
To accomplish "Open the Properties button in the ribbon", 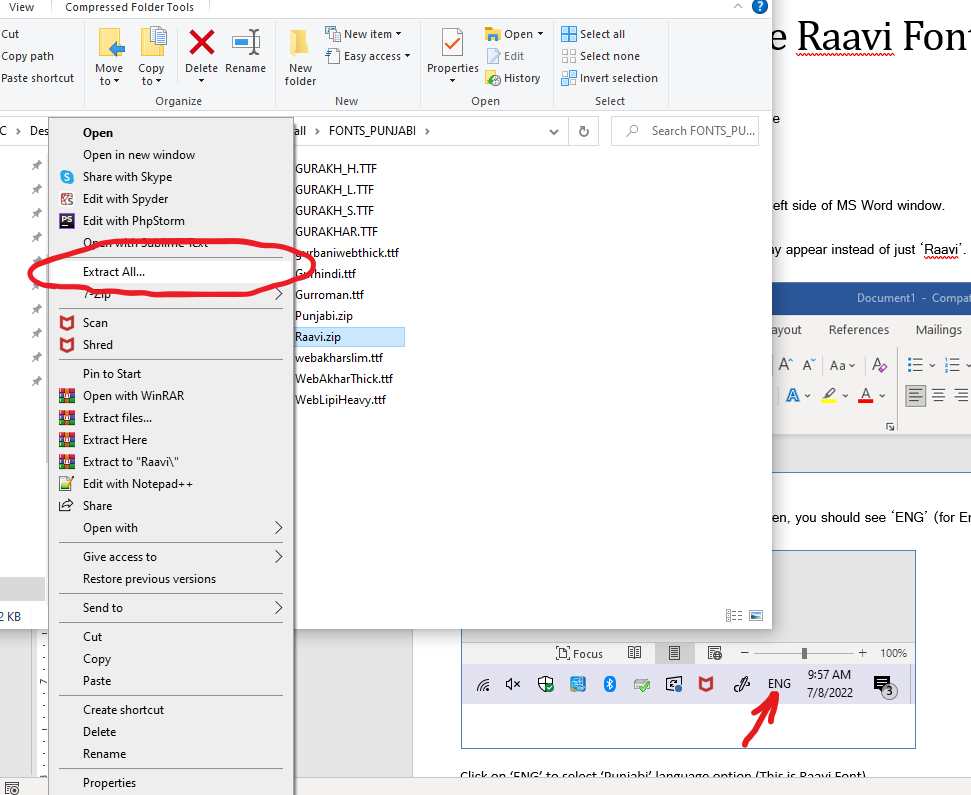I will pyautogui.click(x=453, y=56).
